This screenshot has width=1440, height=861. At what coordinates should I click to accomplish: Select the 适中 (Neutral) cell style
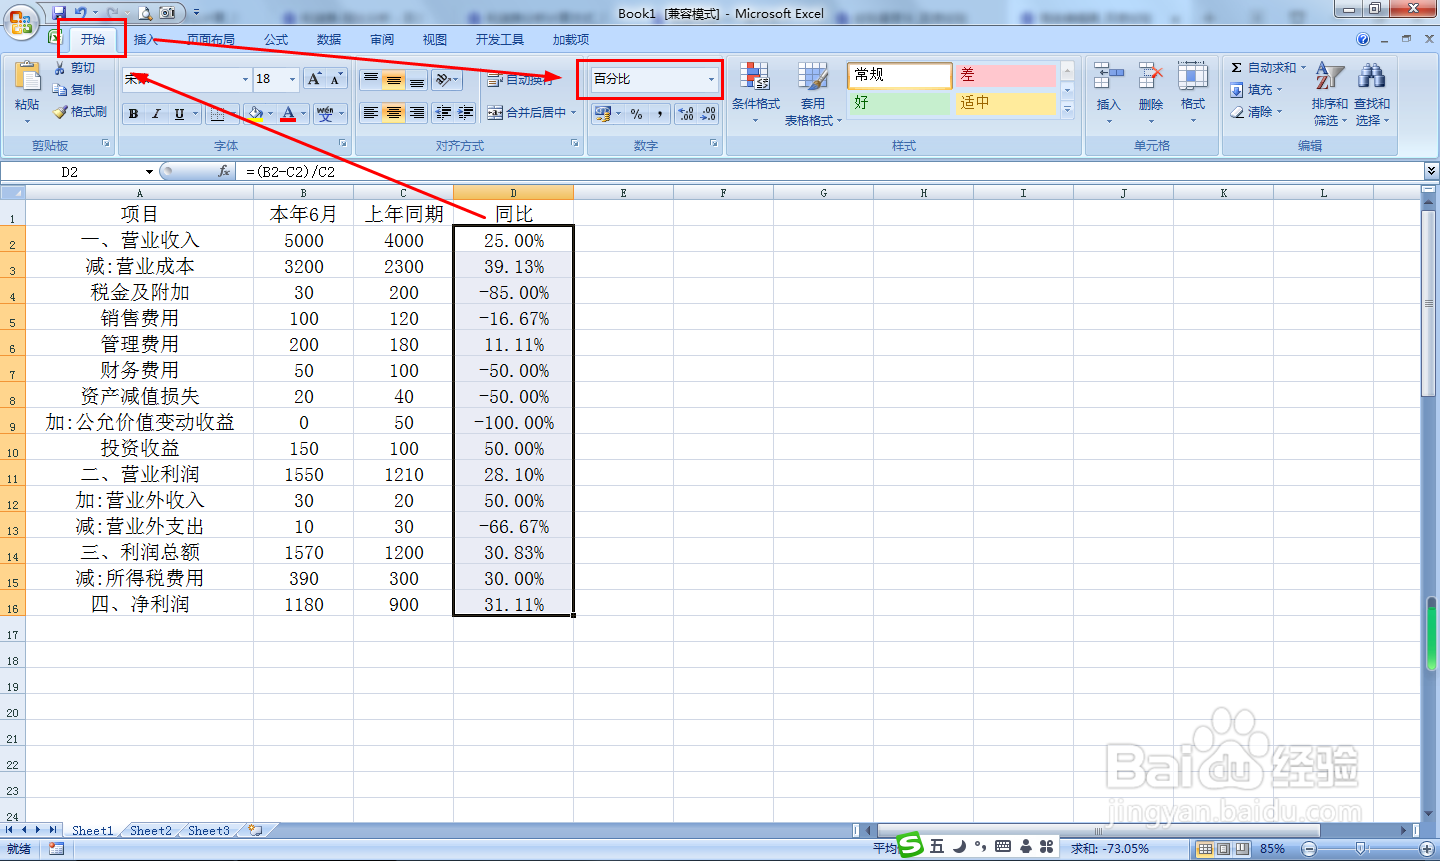point(1005,103)
